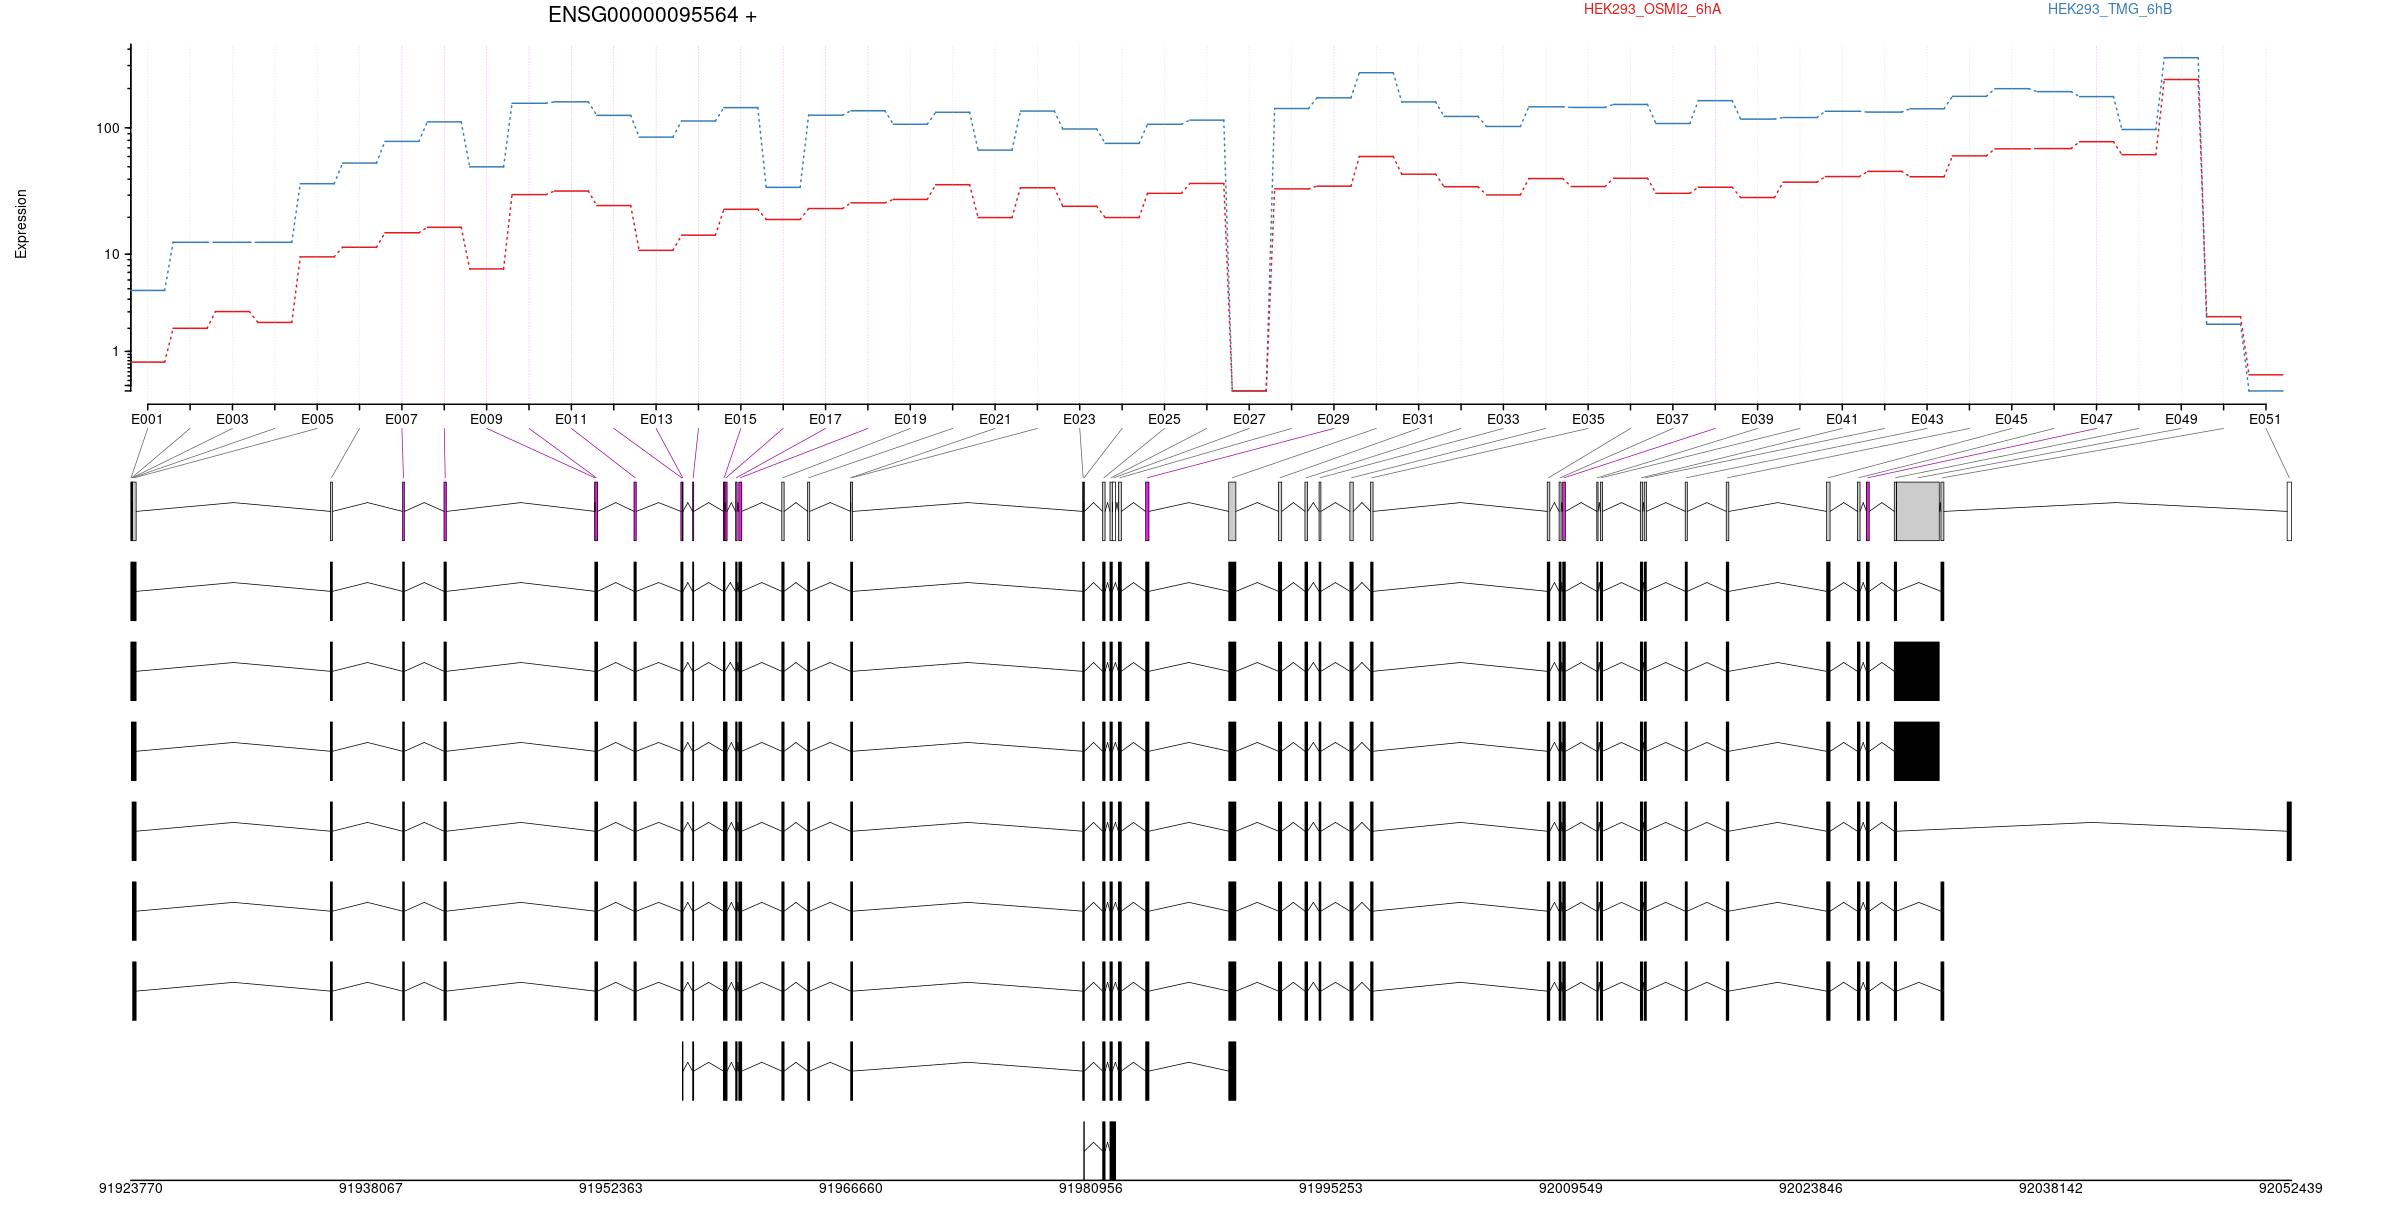This screenshot has height=1210, width=2400.
Task: Select the HEK293_TMG_6hB legend label
Action: (x=2110, y=9)
